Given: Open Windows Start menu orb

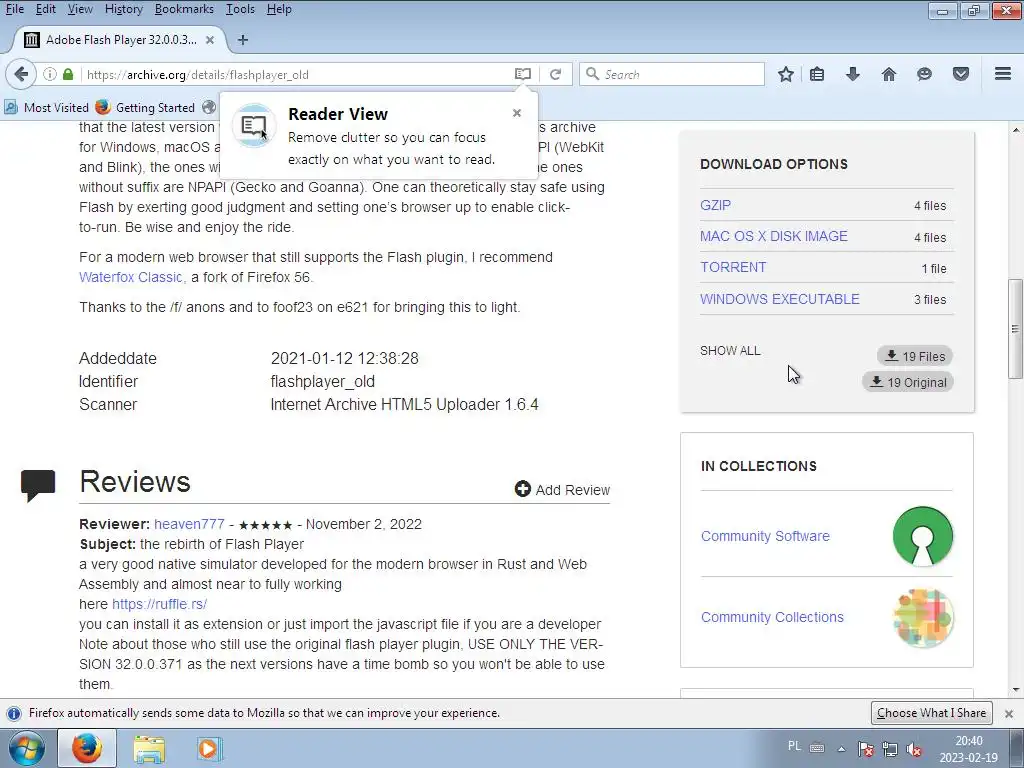Looking at the screenshot, I should click(x=26, y=748).
